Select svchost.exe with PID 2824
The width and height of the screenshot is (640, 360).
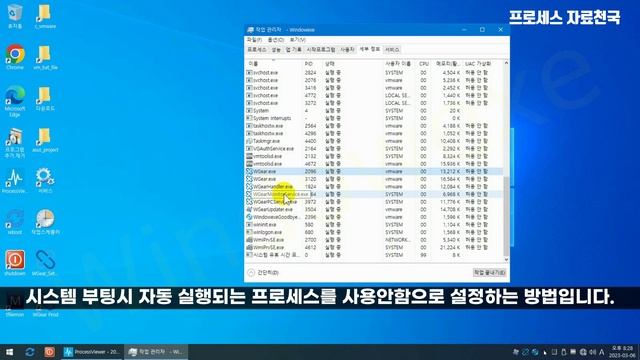[374, 73]
